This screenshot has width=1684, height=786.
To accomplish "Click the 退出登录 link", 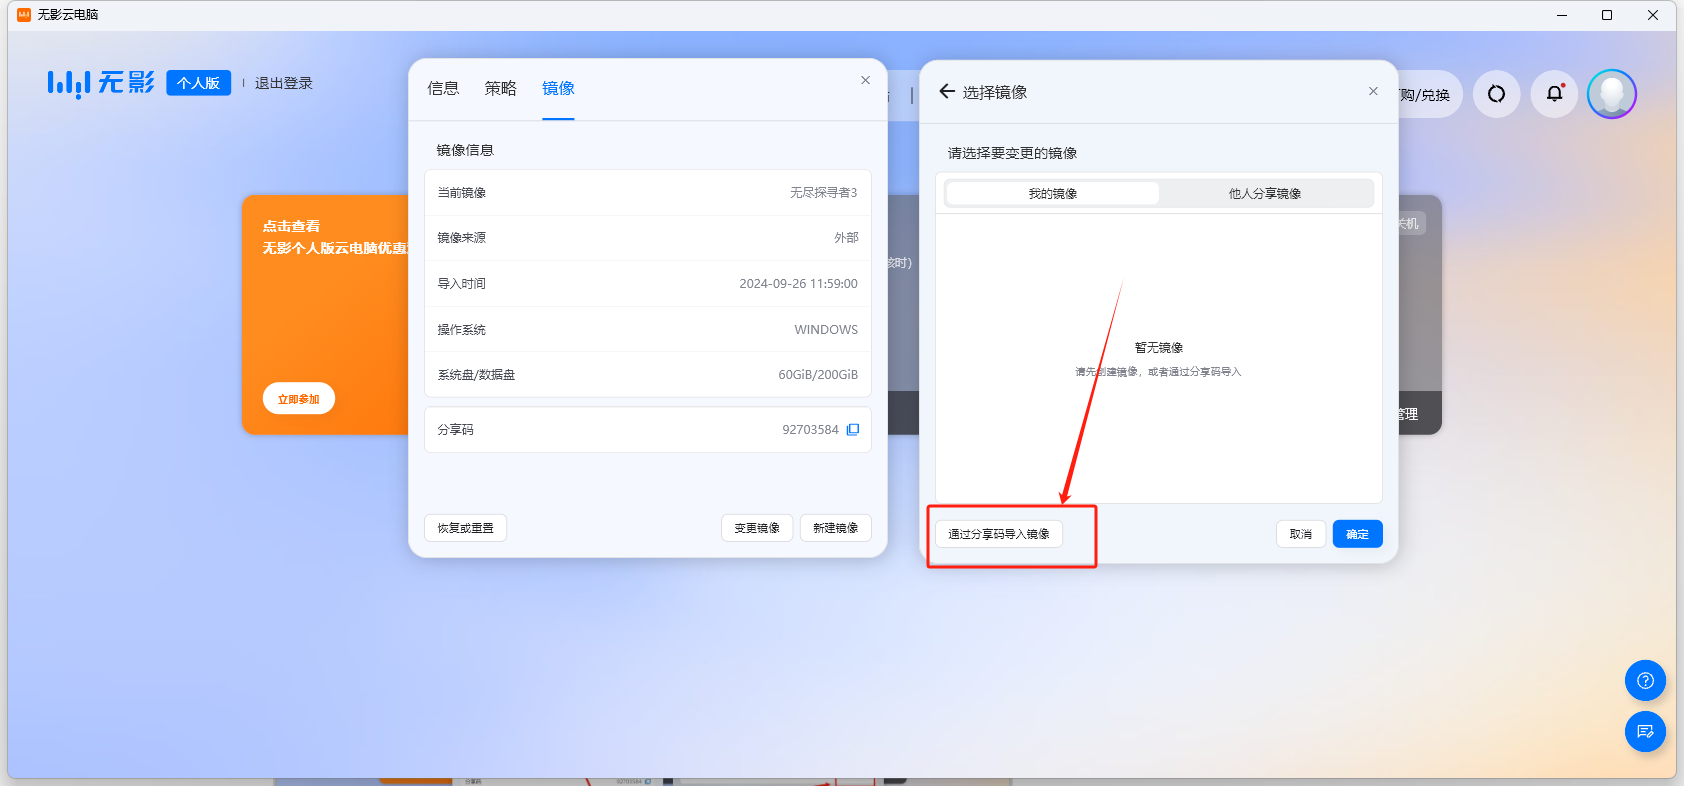I will 283,83.
